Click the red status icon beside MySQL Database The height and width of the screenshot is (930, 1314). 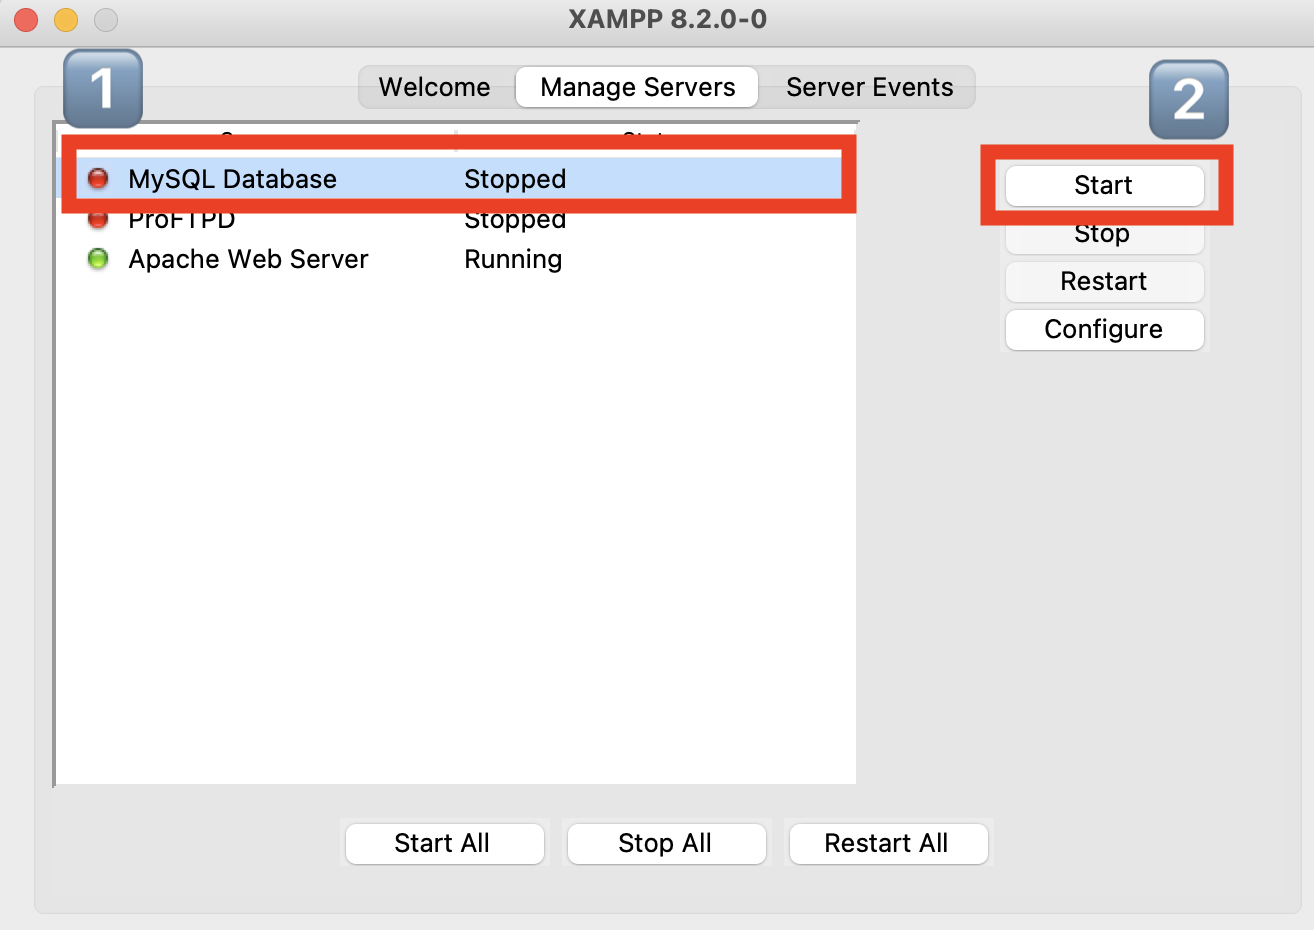pyautogui.click(x=98, y=179)
